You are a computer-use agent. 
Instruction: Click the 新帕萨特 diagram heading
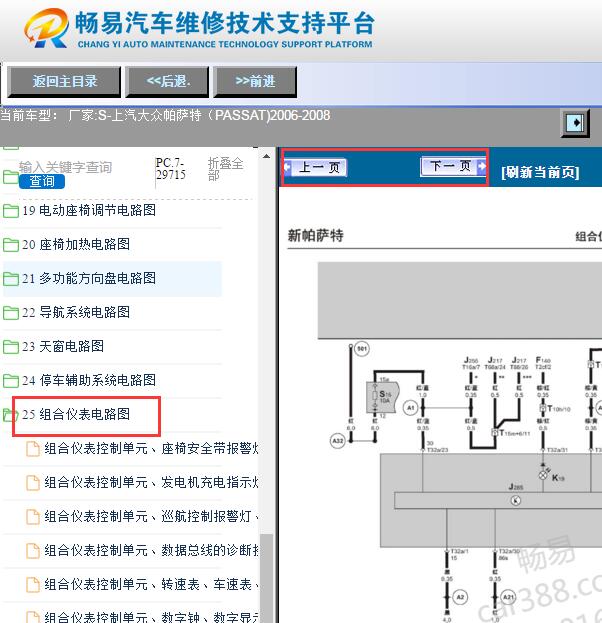coord(316,236)
